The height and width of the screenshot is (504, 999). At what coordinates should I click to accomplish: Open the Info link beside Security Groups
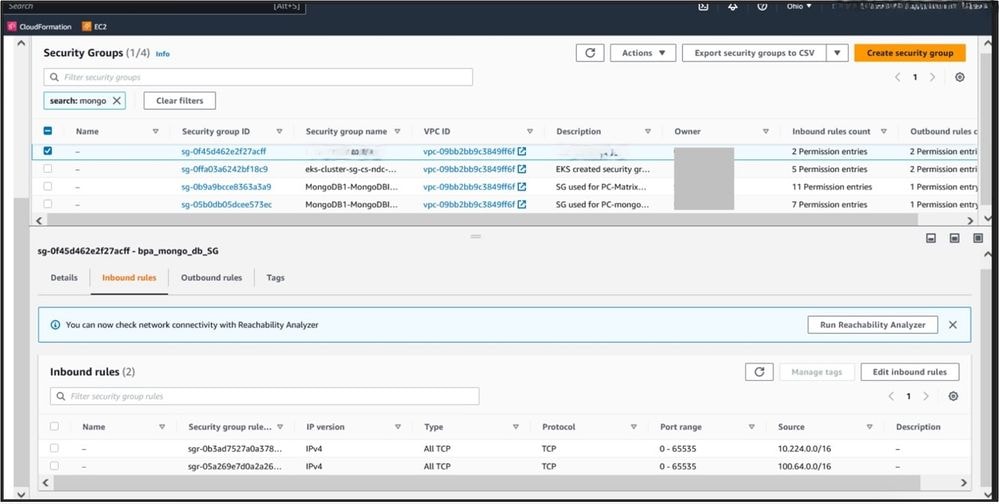point(162,54)
